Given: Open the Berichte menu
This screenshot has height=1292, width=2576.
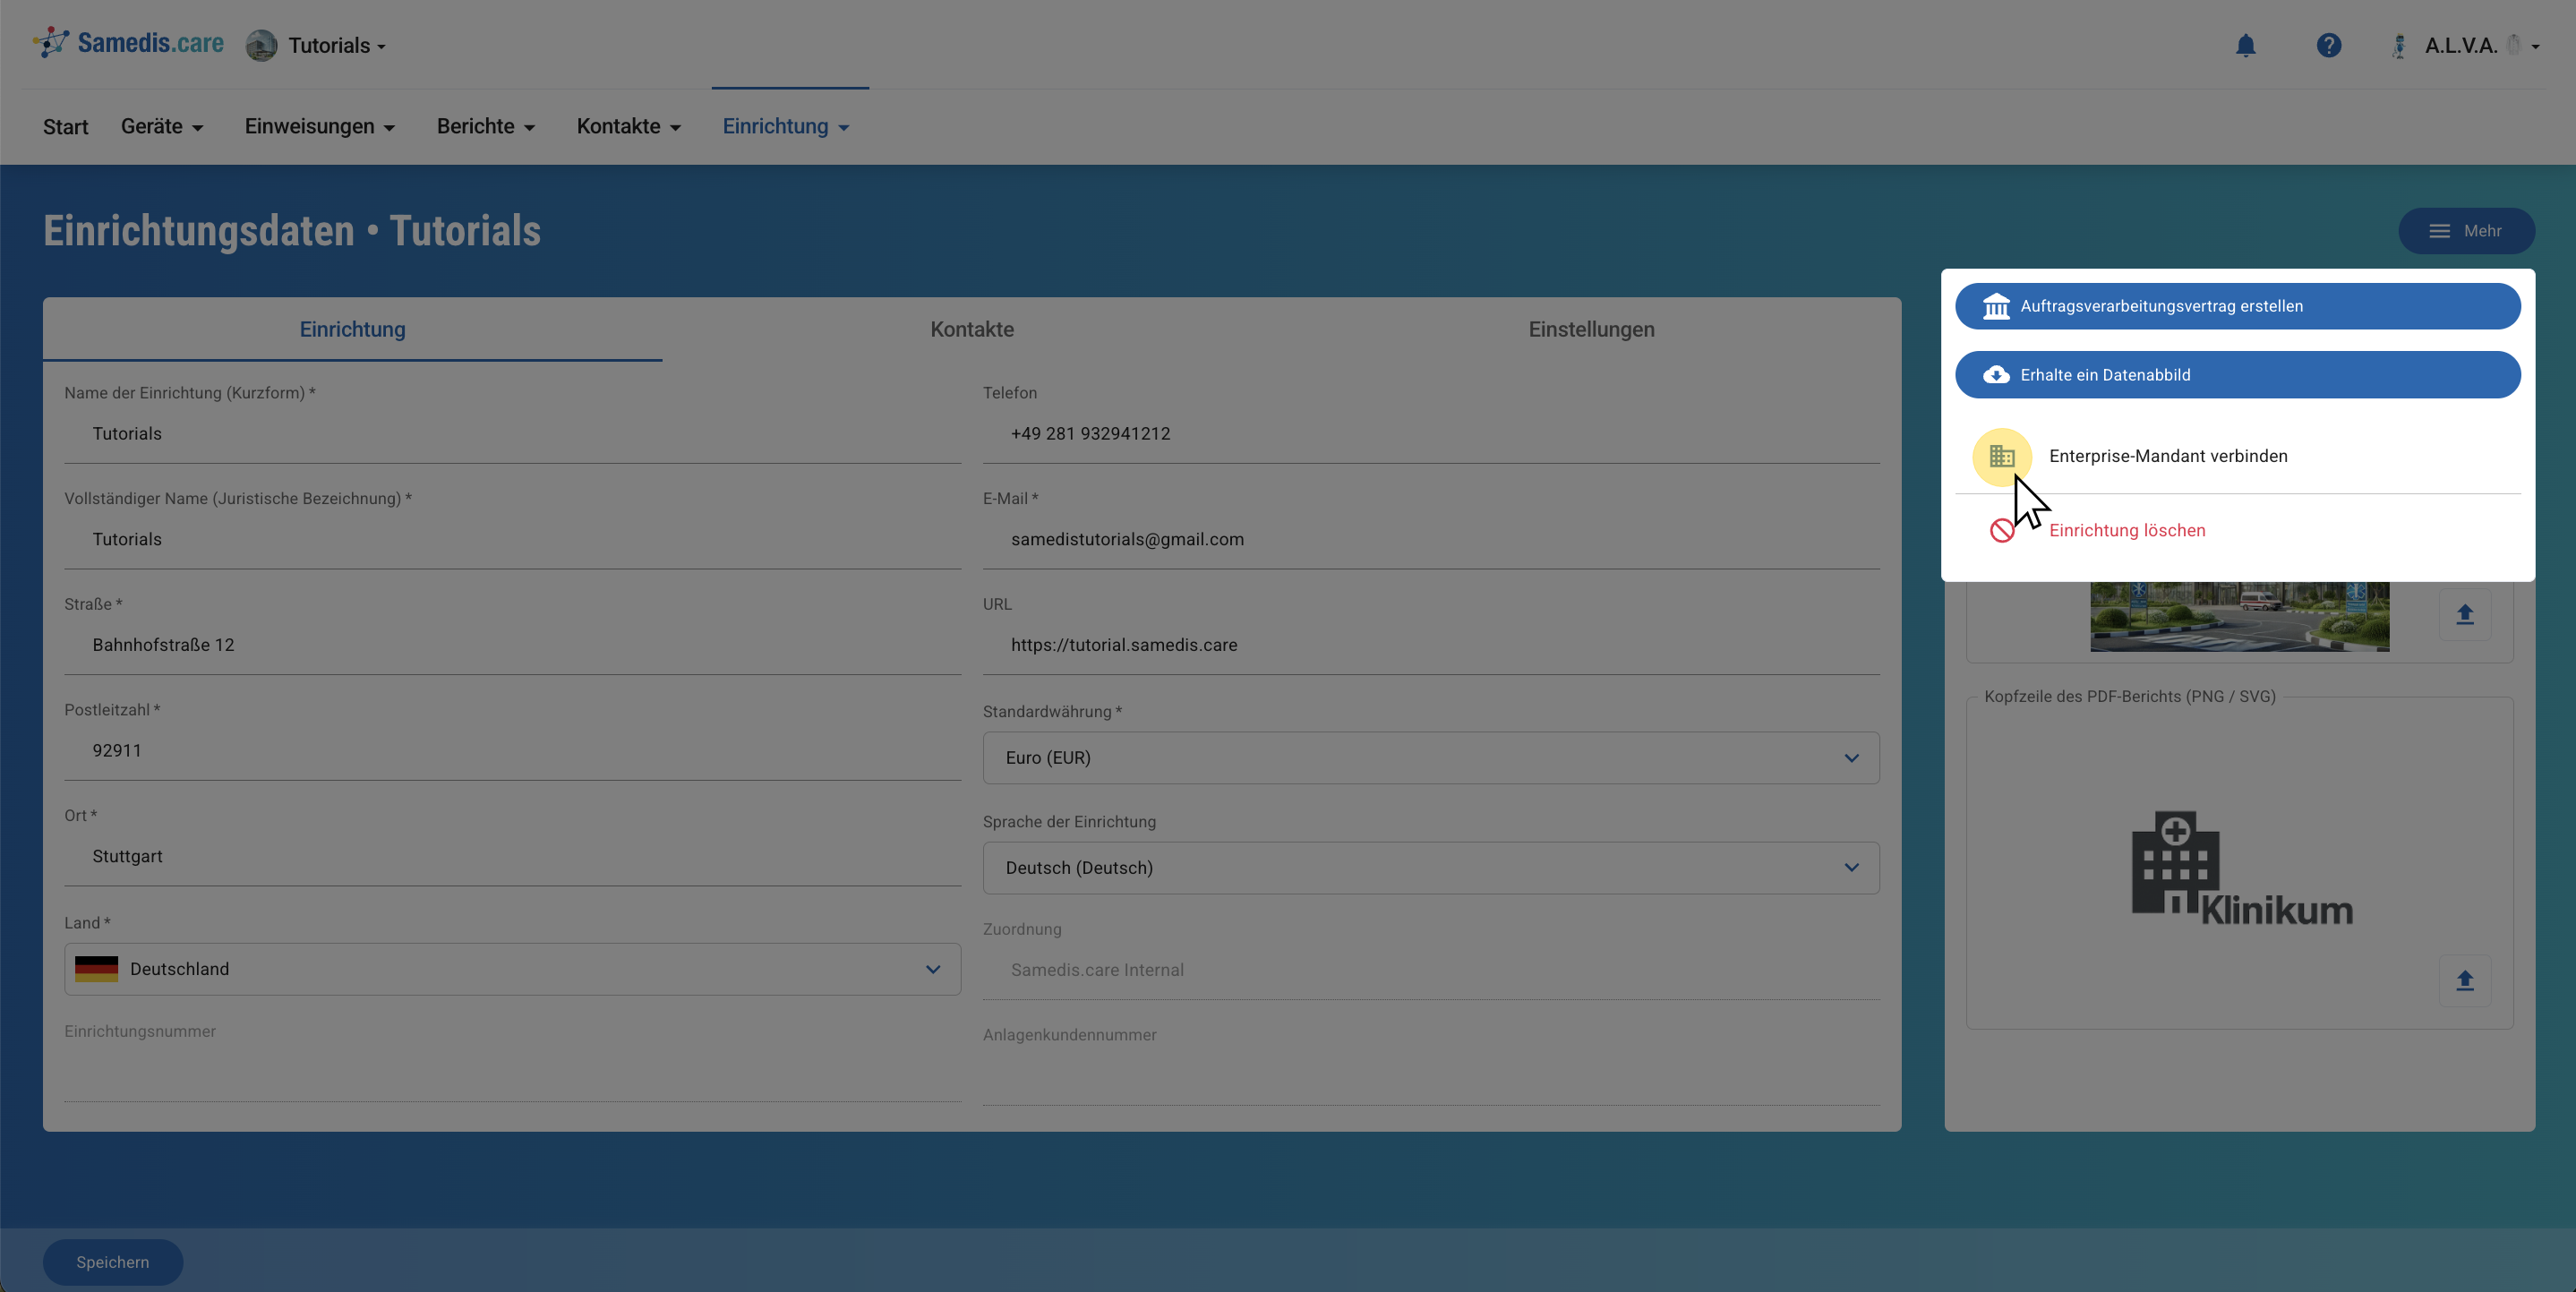Looking at the screenshot, I should click(x=485, y=127).
